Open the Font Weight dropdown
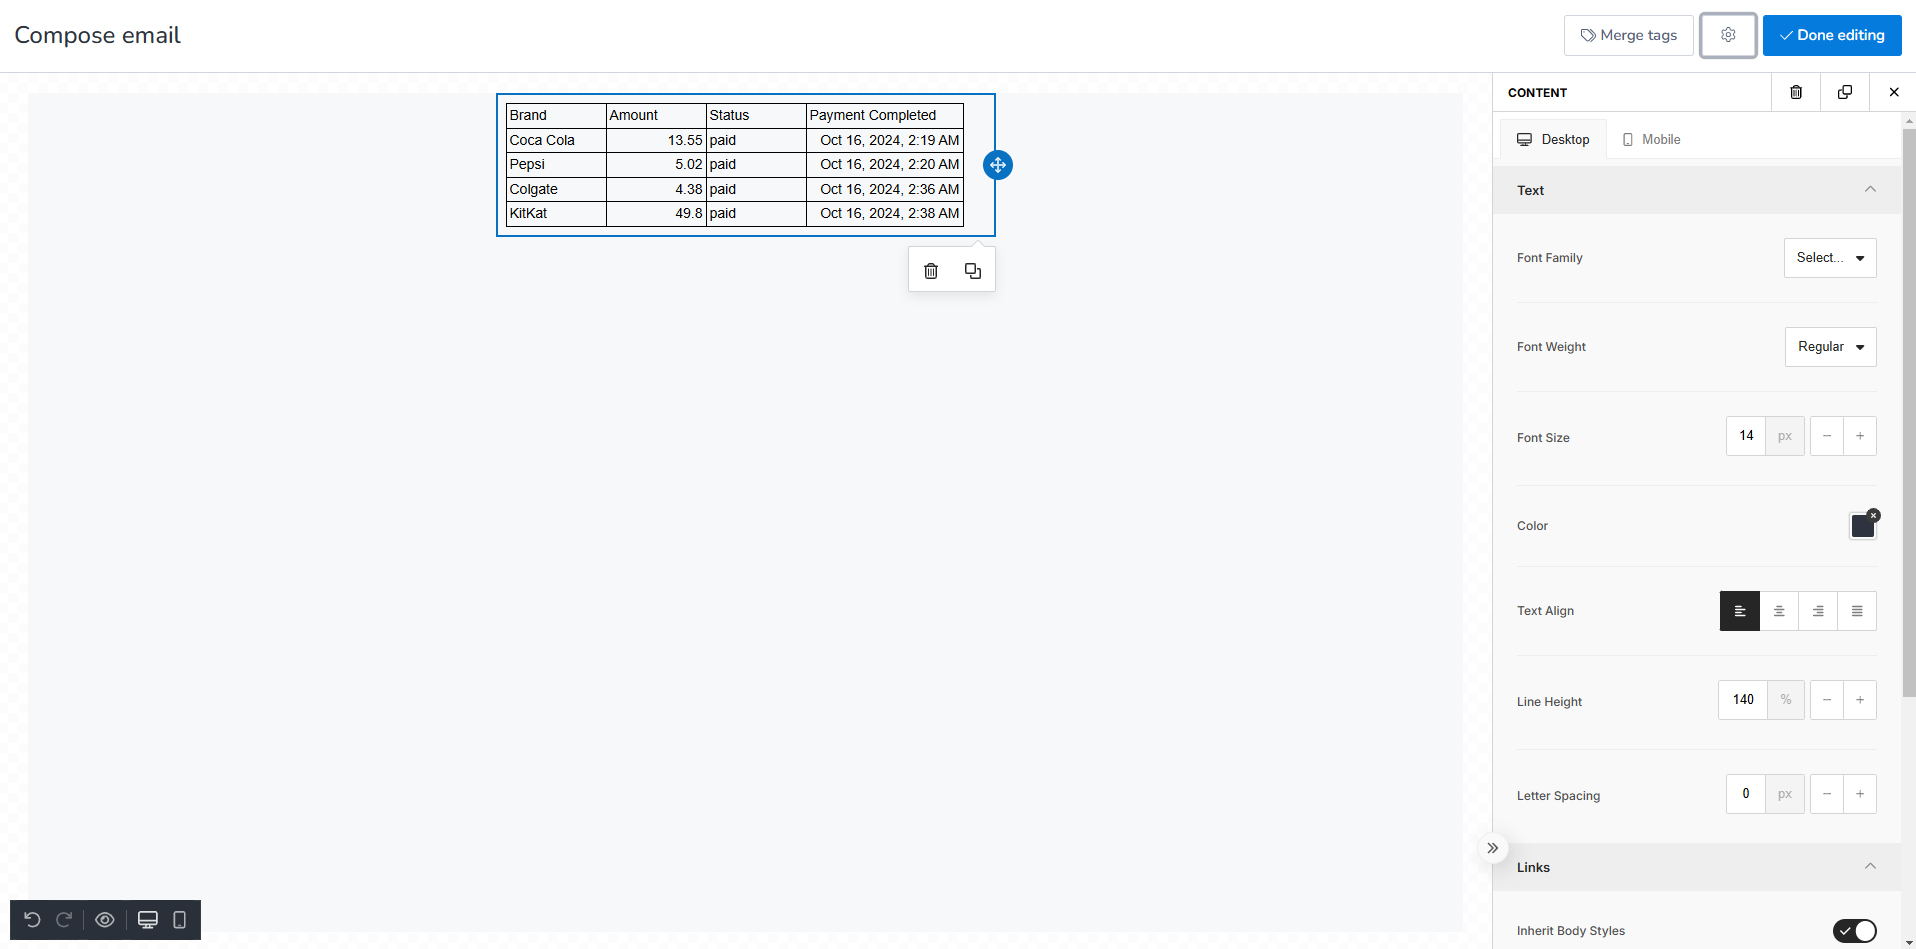Image resolution: width=1916 pixels, height=949 pixels. (1830, 346)
